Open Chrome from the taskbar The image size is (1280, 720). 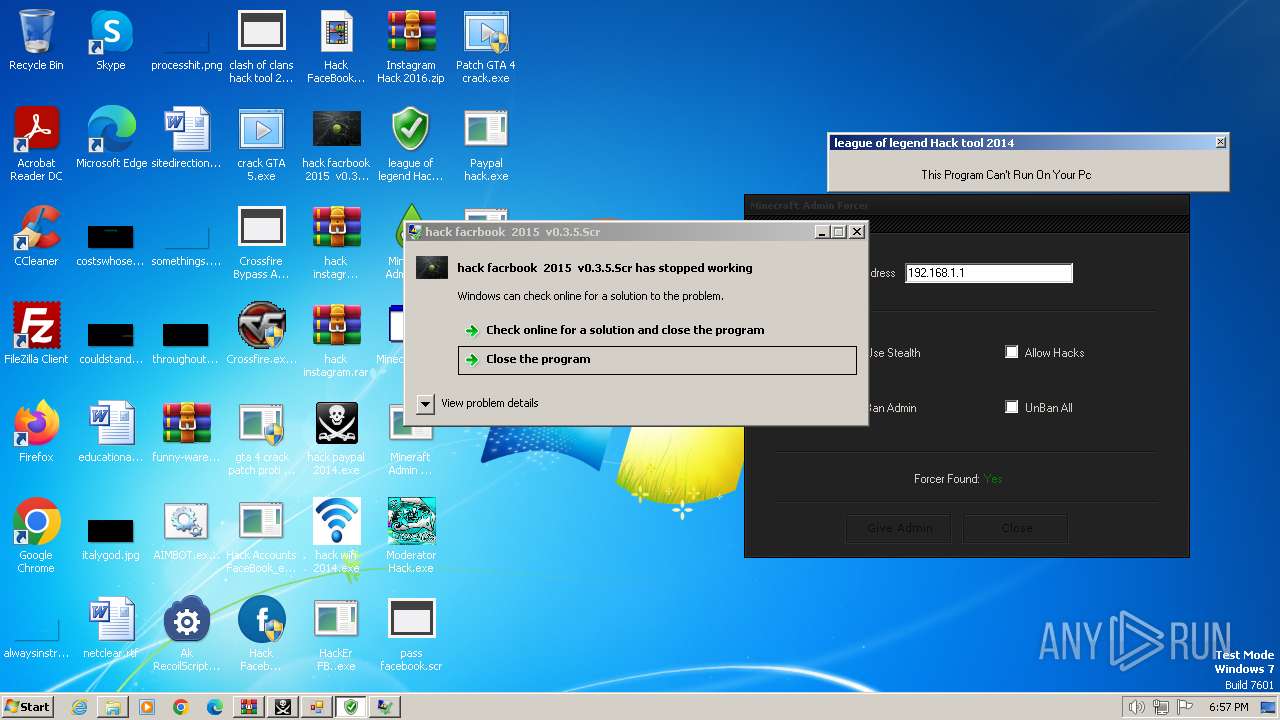[x=181, y=707]
